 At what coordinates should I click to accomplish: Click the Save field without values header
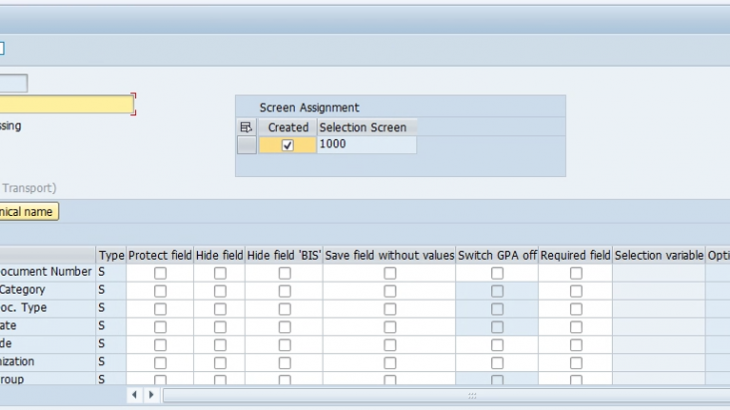tap(389, 255)
